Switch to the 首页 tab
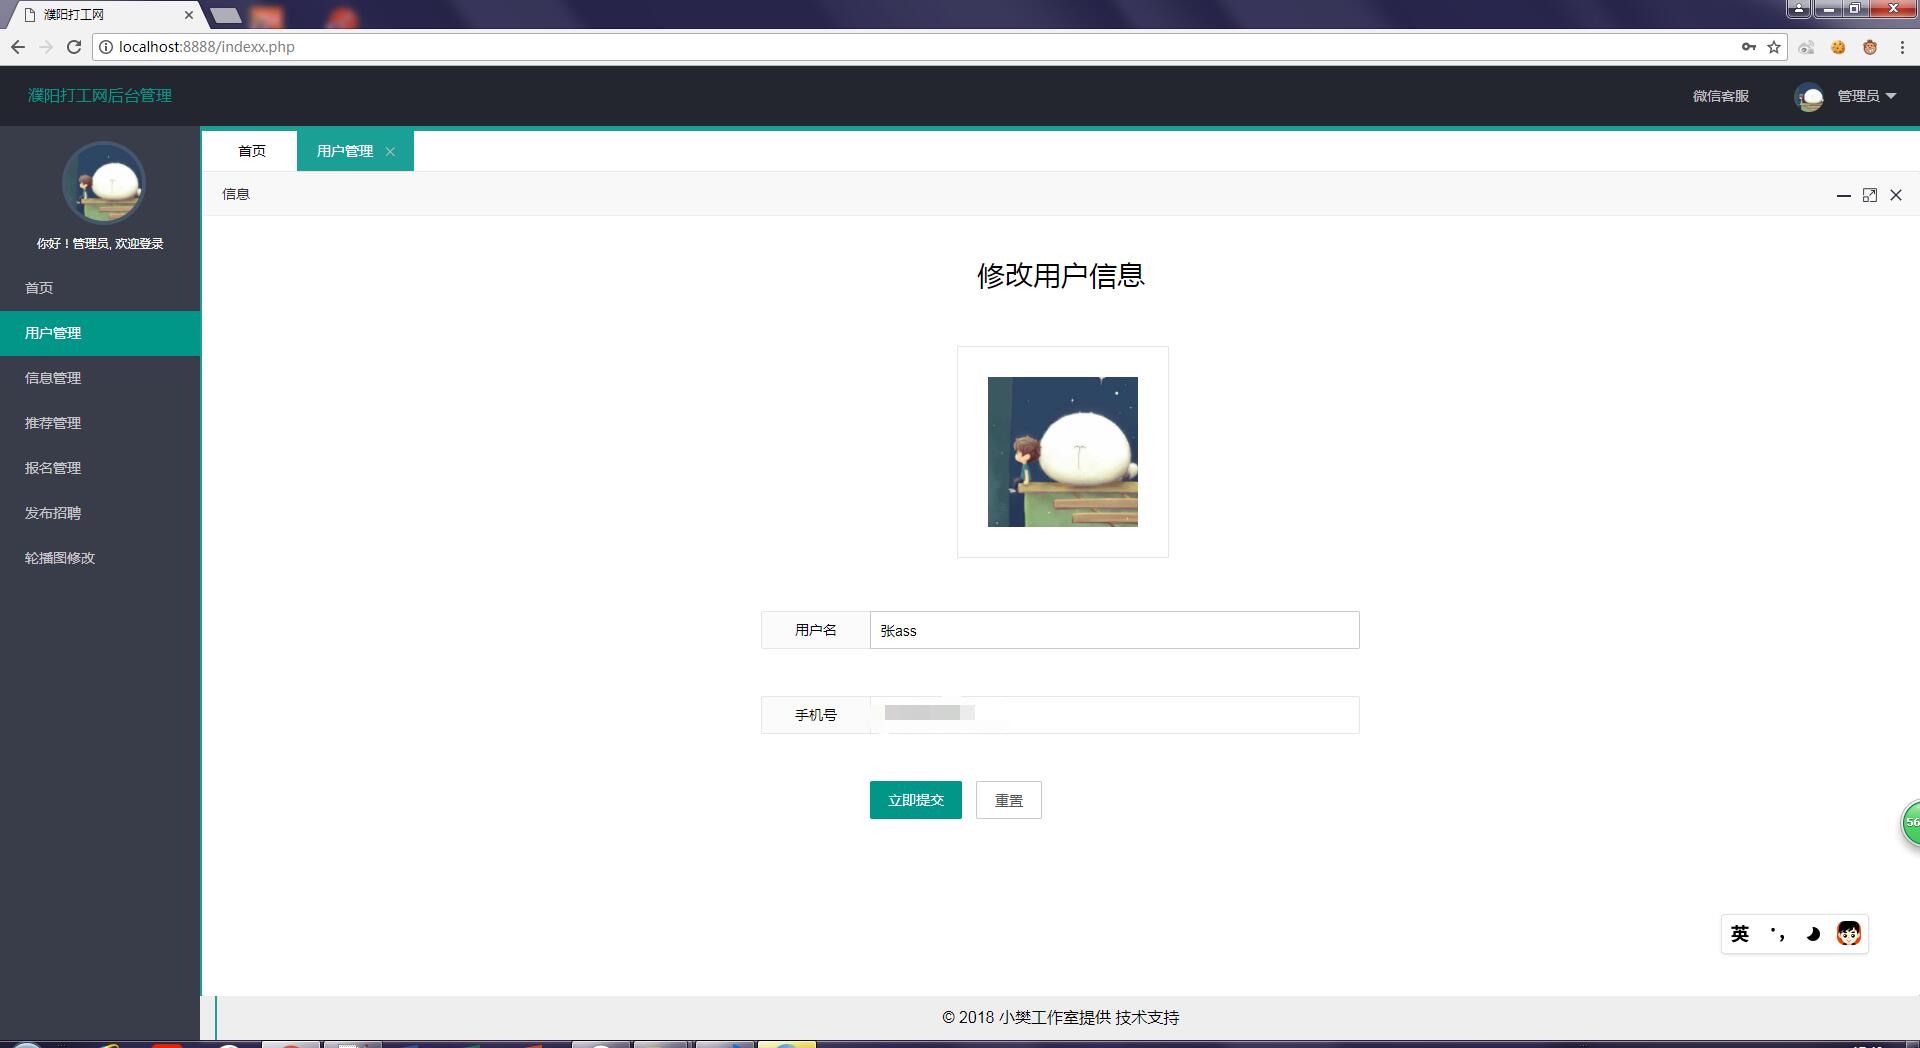Image resolution: width=1920 pixels, height=1048 pixels. point(251,150)
